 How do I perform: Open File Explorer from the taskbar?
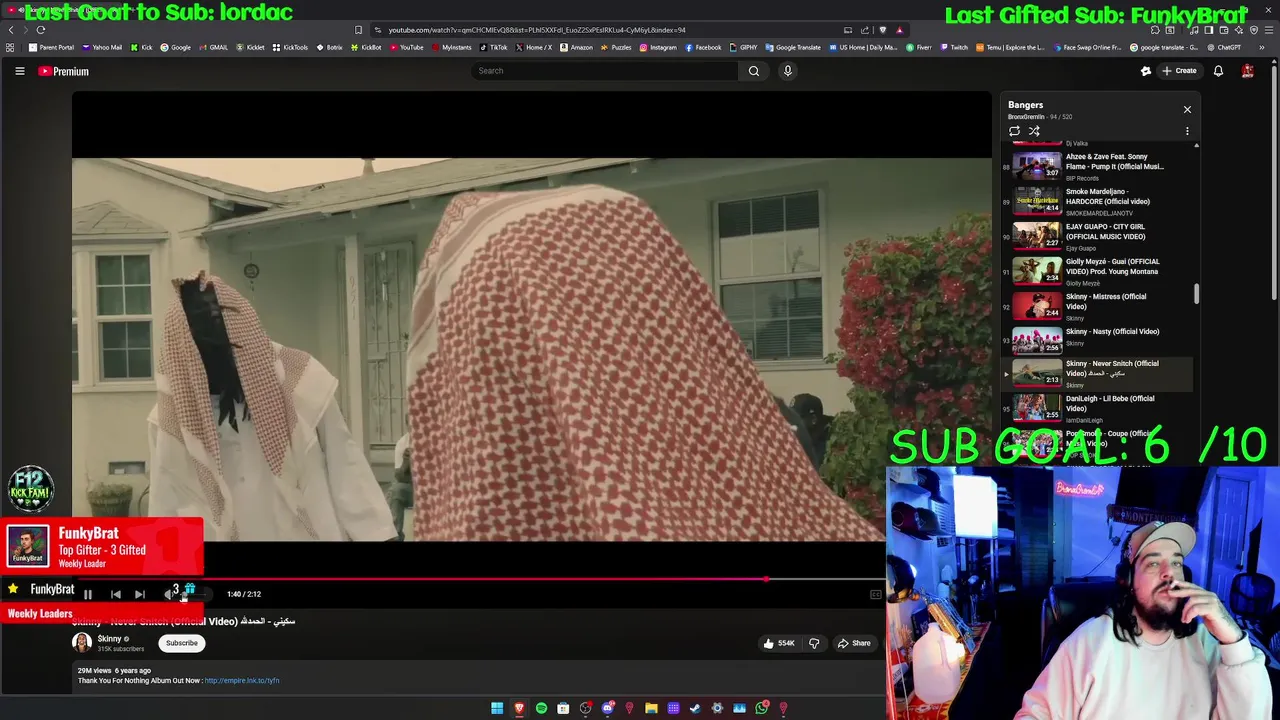coord(651,708)
